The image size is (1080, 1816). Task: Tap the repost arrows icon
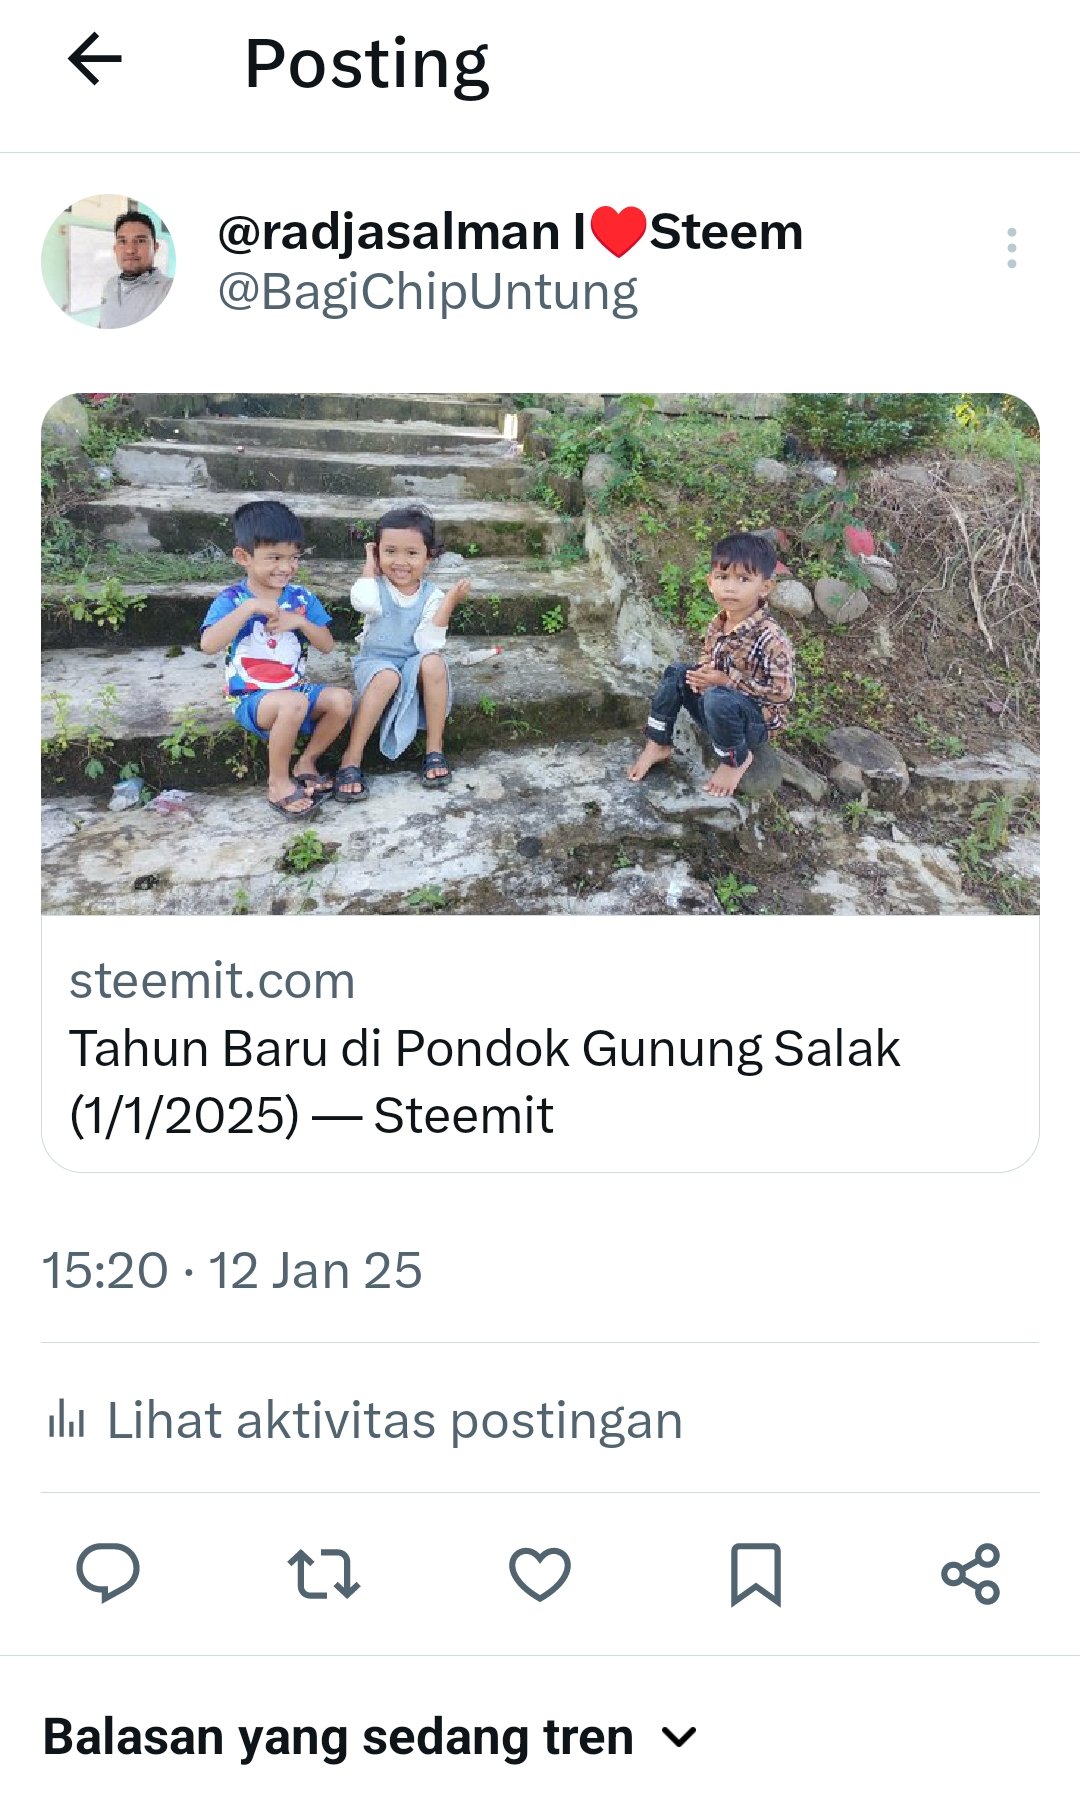click(x=324, y=1574)
